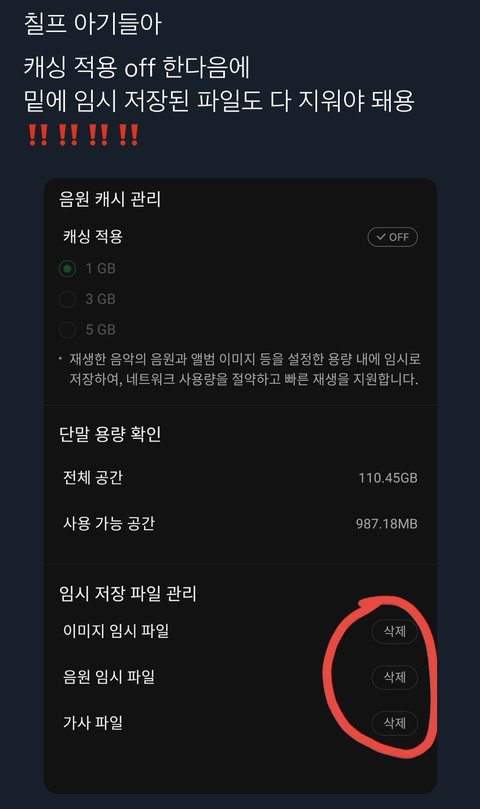Tap the 단말 용량 확인 section heading
Image resolution: width=480 pixels, height=809 pixels.
[110, 434]
